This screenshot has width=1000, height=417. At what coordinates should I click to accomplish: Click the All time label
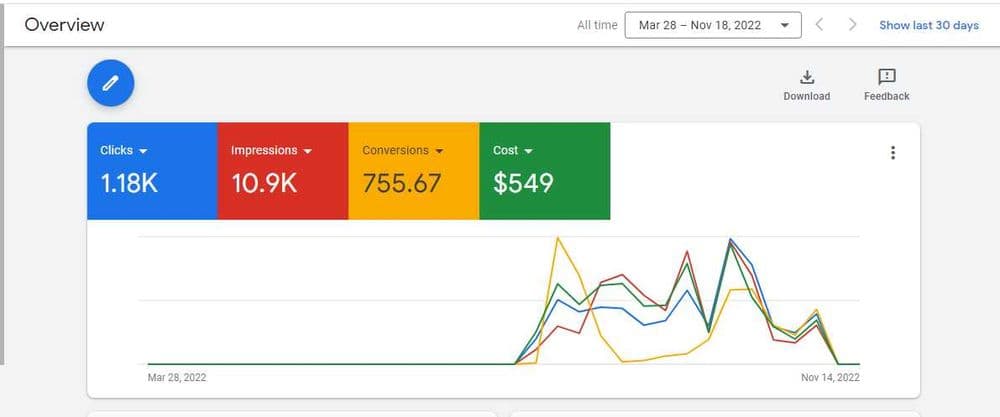pos(597,26)
